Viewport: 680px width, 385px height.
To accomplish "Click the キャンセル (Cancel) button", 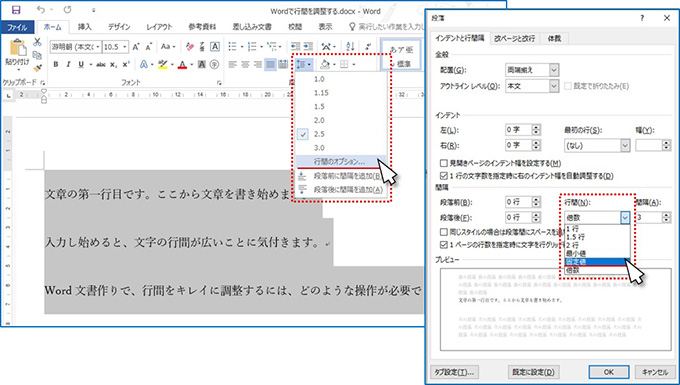I will click(x=654, y=372).
